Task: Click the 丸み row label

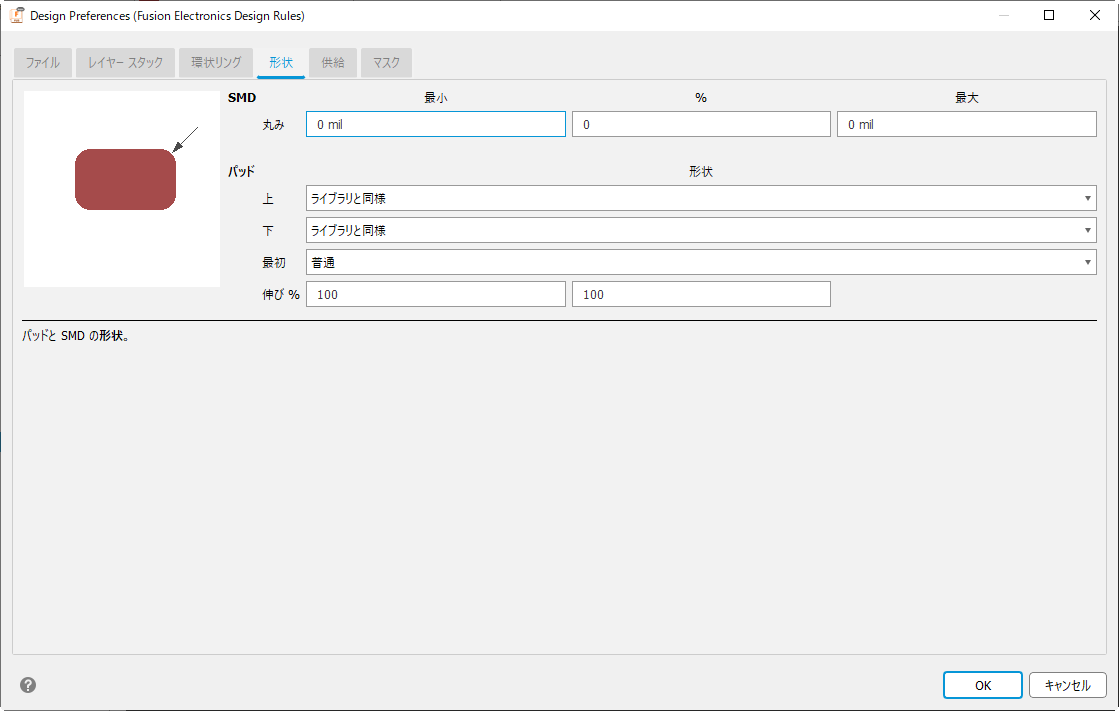Action: tap(273, 125)
